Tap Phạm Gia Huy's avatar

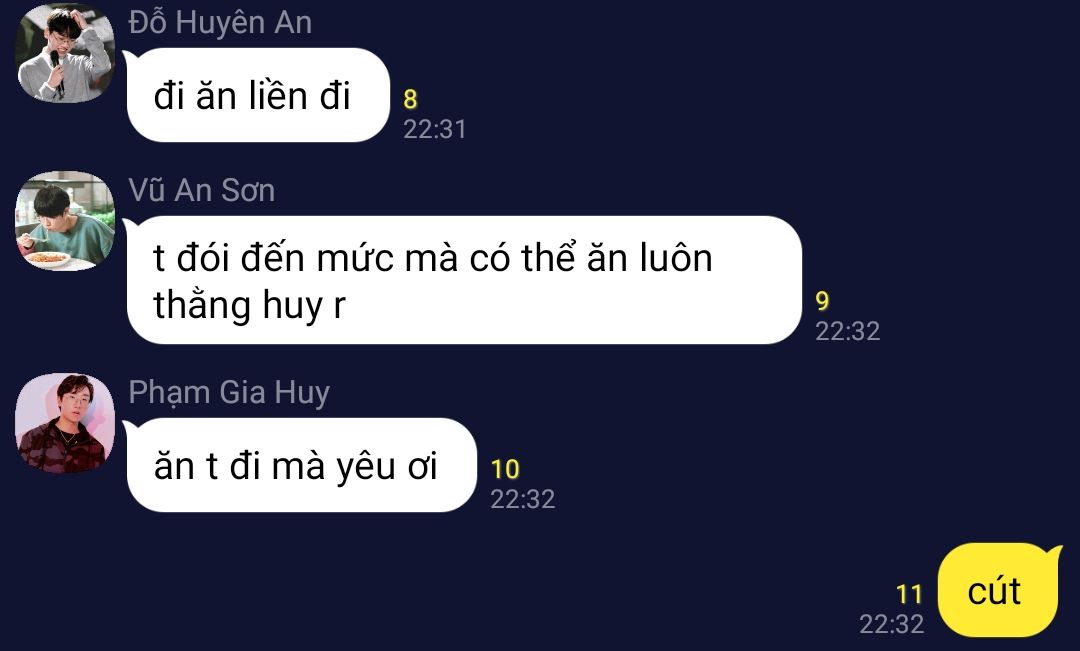click(x=65, y=423)
